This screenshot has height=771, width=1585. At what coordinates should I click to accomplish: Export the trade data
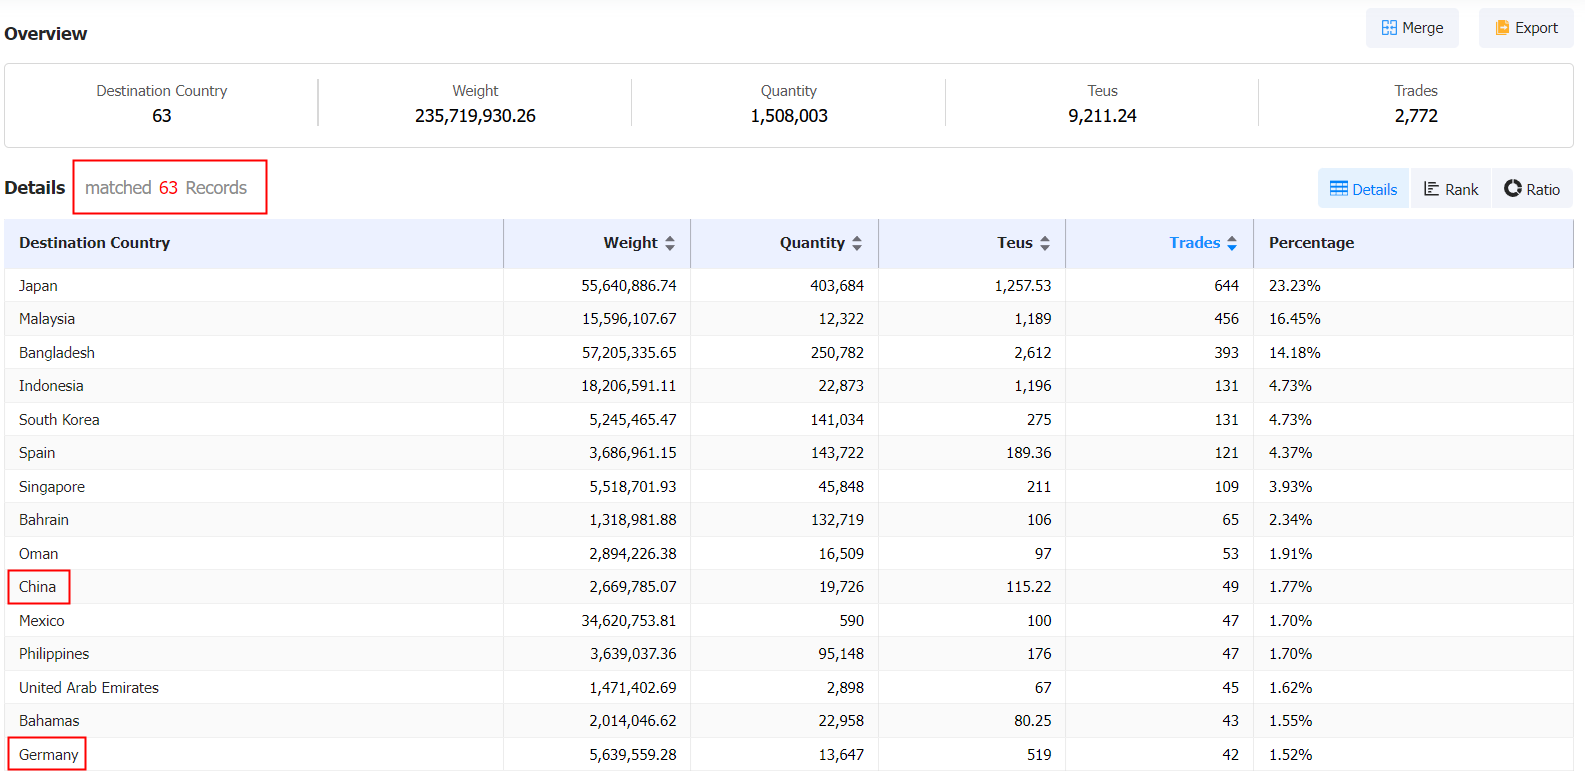point(1526,28)
